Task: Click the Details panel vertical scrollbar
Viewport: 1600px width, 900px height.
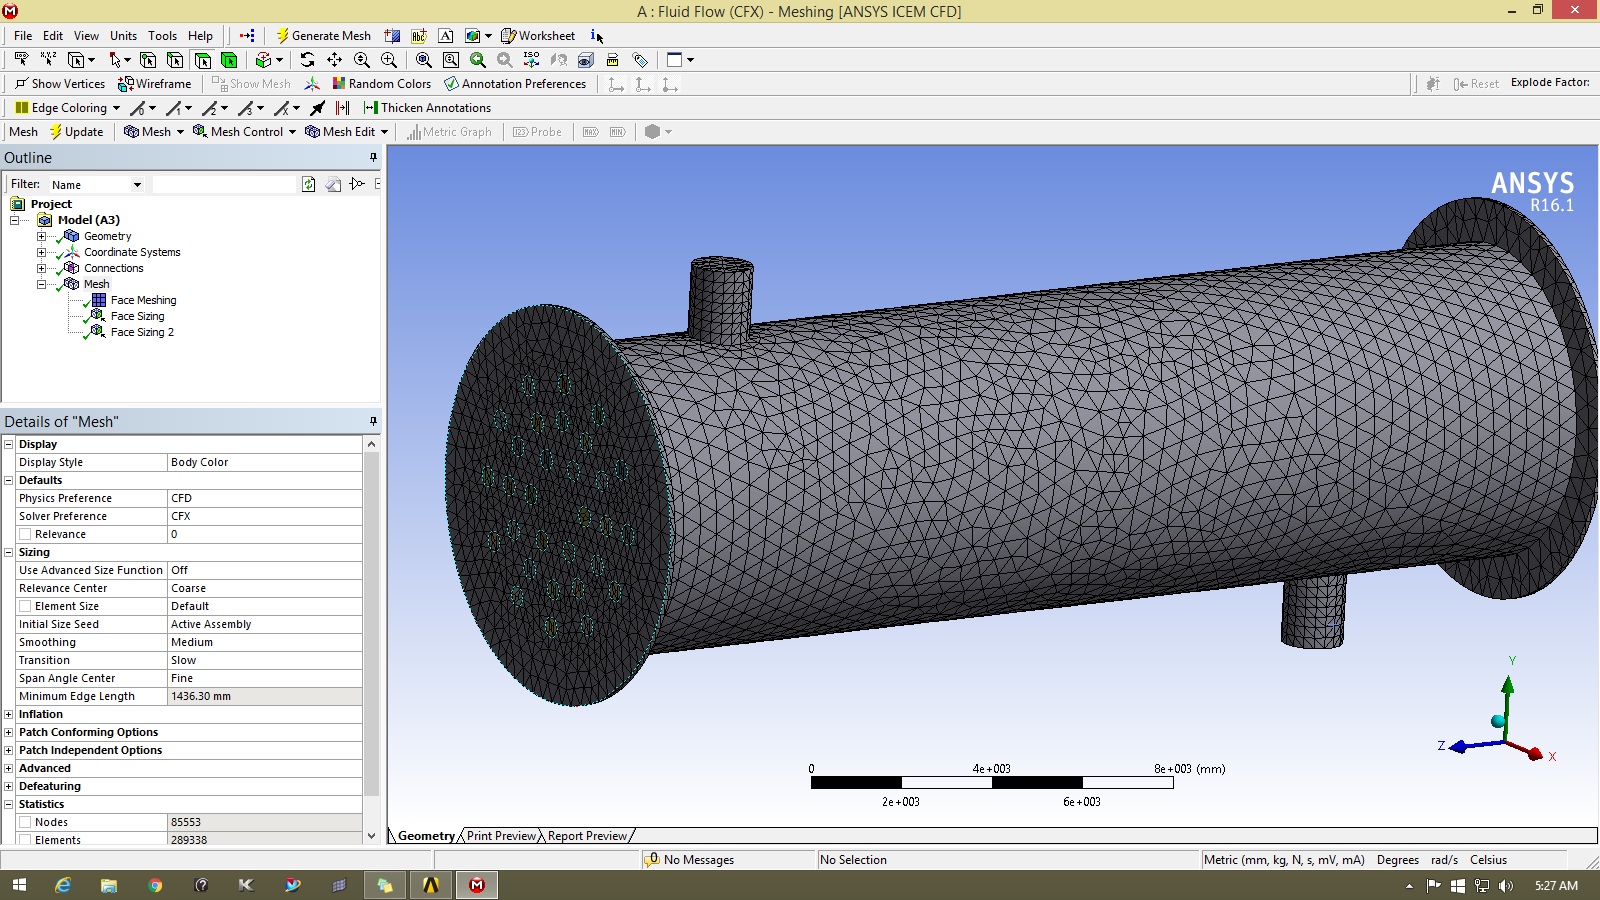Action: click(371, 640)
